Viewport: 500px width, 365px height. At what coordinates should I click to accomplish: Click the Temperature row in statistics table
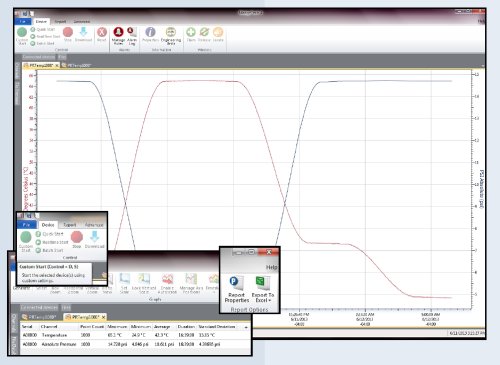click(135, 335)
